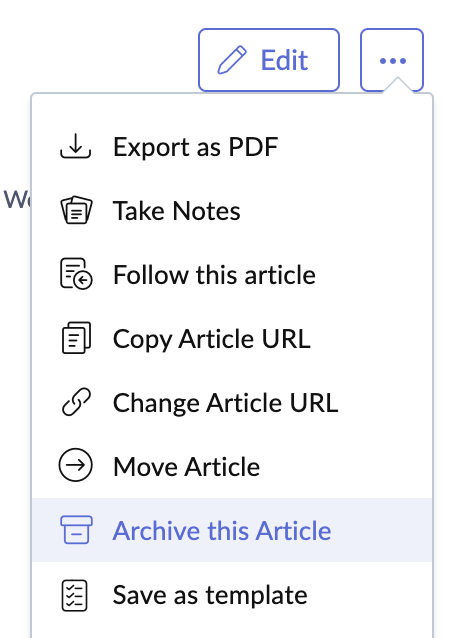Choose Copy Article URL
Screen dimensions: 472x638
pos(232,338)
